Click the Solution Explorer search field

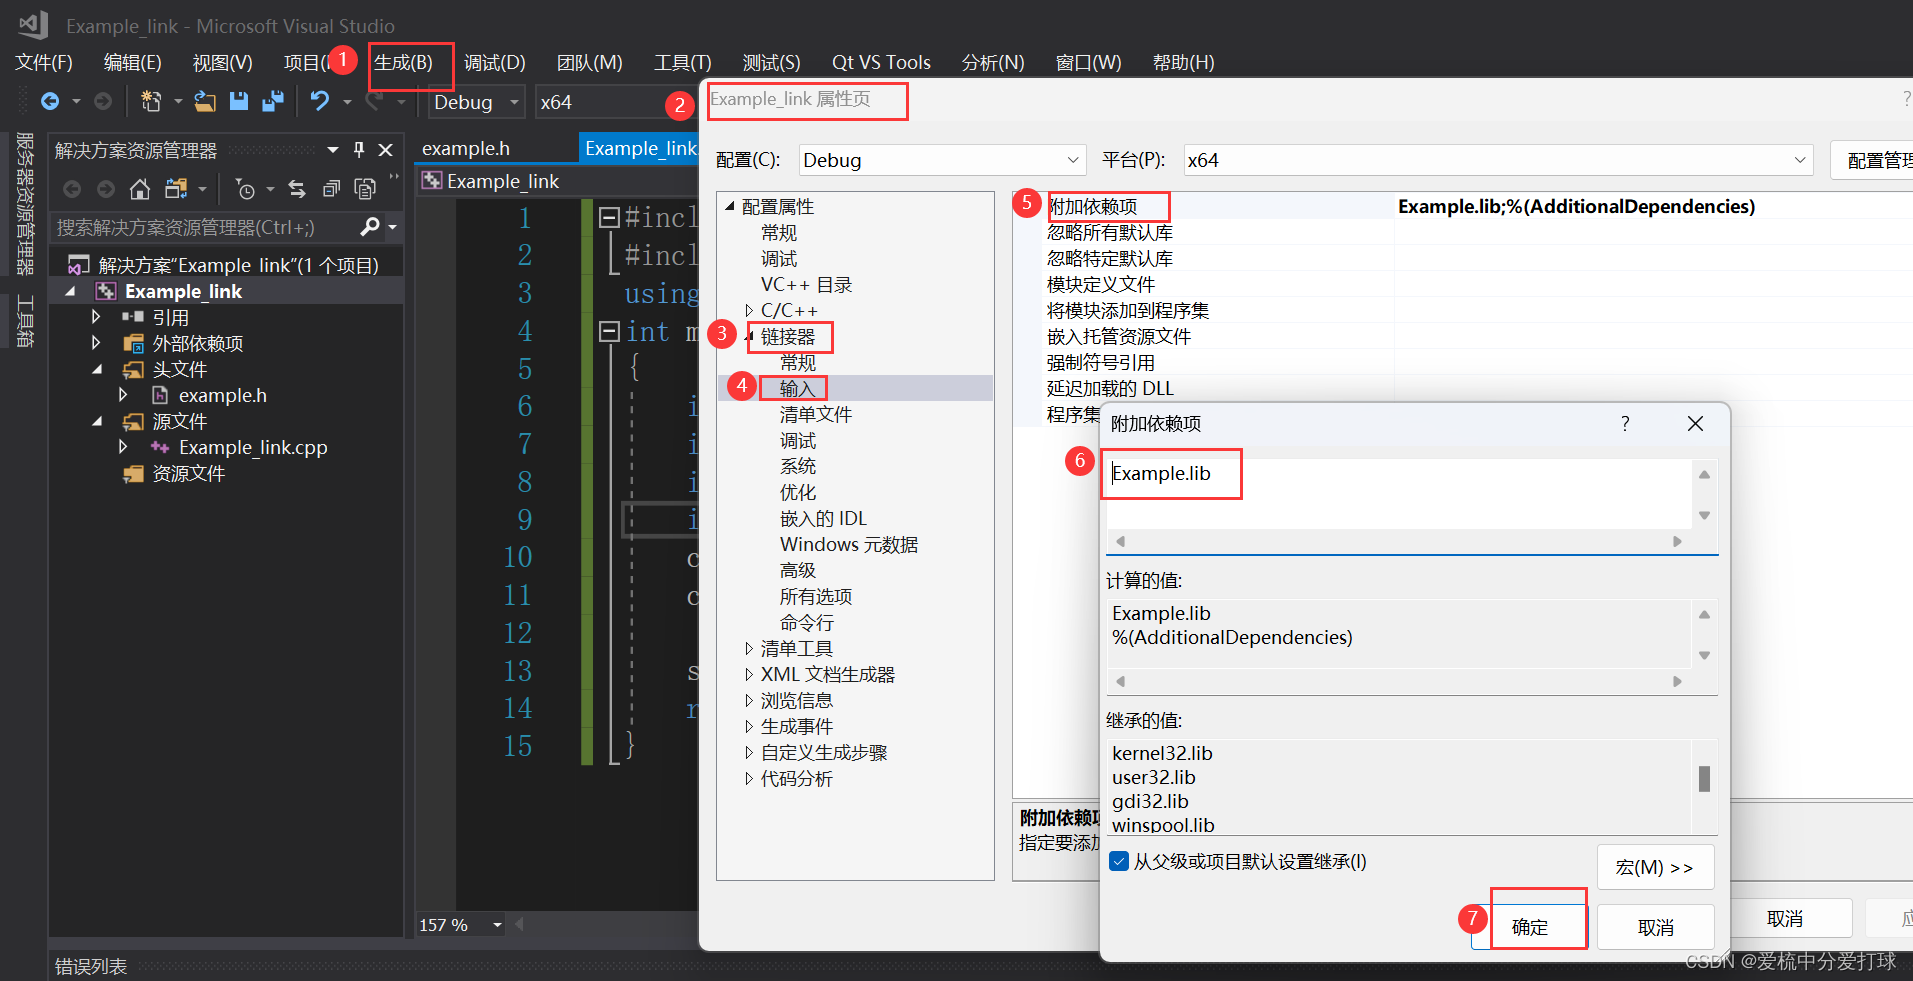(x=203, y=227)
